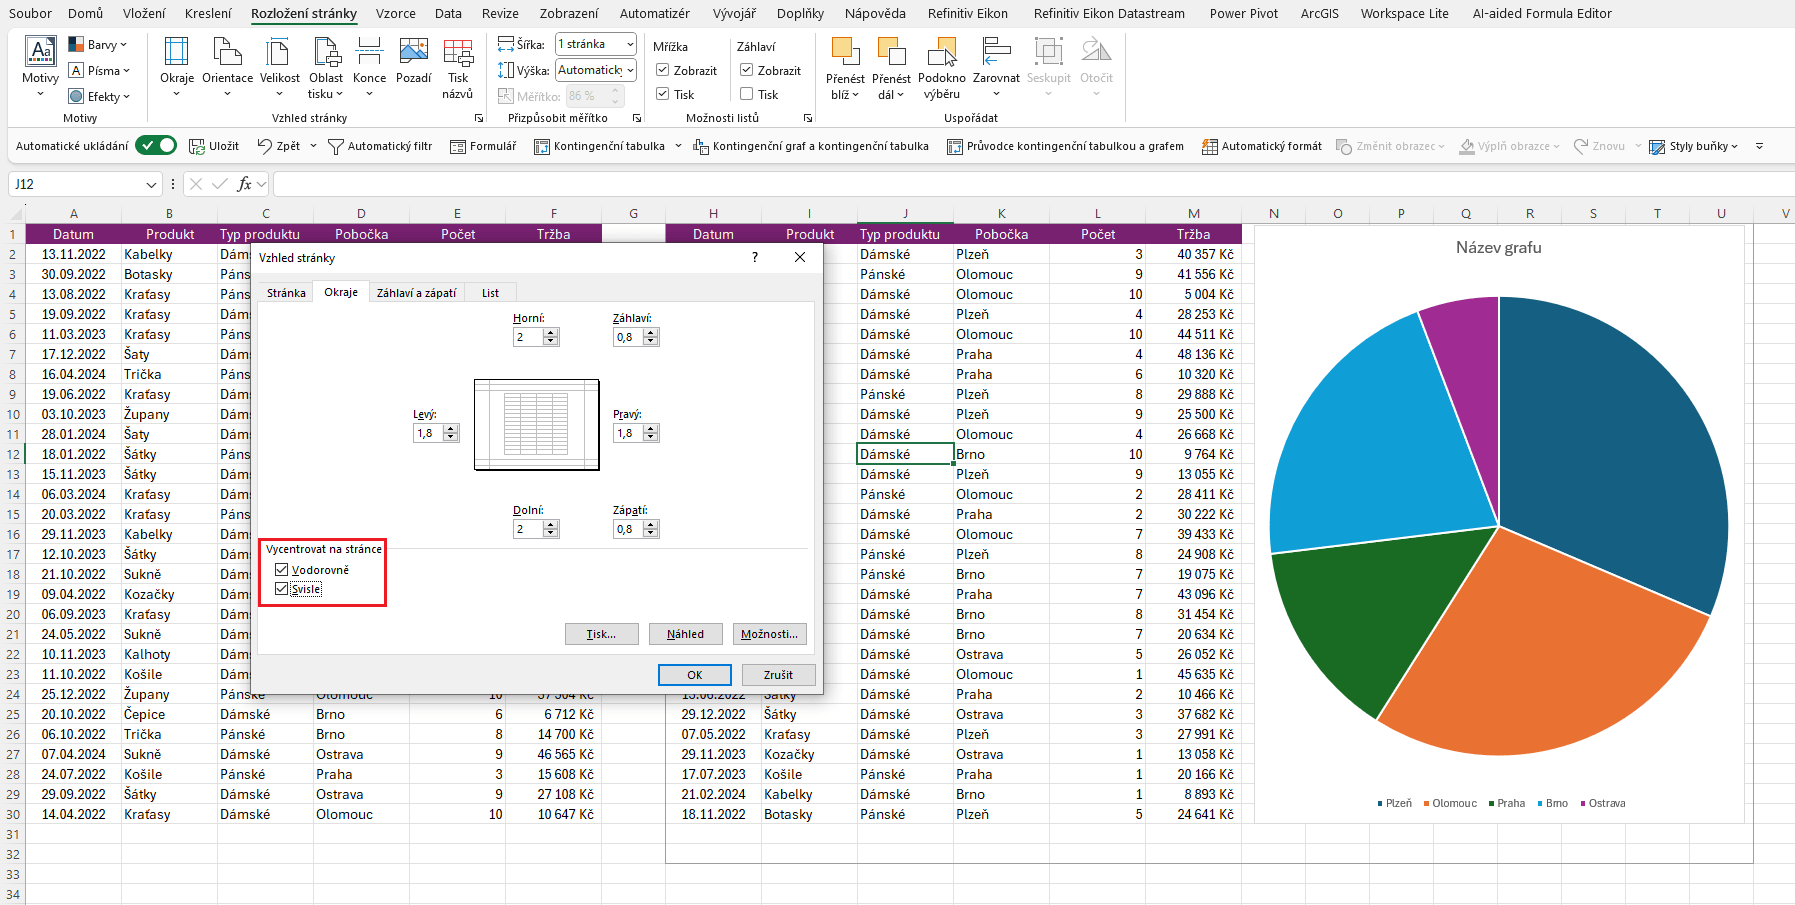Open the Vzorce ribbon tab
The height and width of the screenshot is (905, 1795).
coord(396,13)
